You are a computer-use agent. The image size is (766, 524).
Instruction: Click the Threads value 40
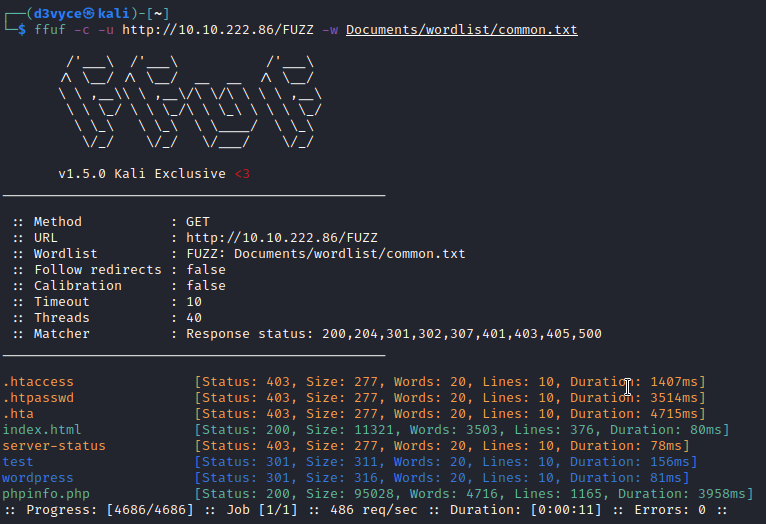click(x=194, y=318)
